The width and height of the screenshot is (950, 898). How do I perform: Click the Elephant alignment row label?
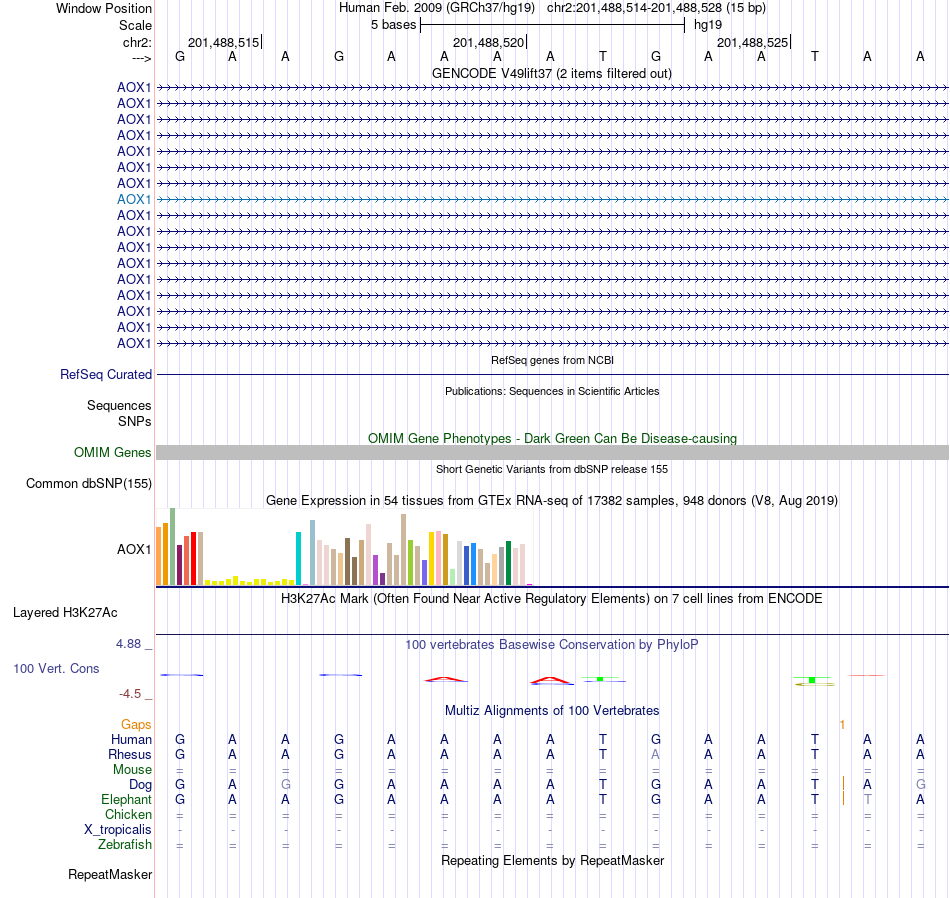(127, 800)
